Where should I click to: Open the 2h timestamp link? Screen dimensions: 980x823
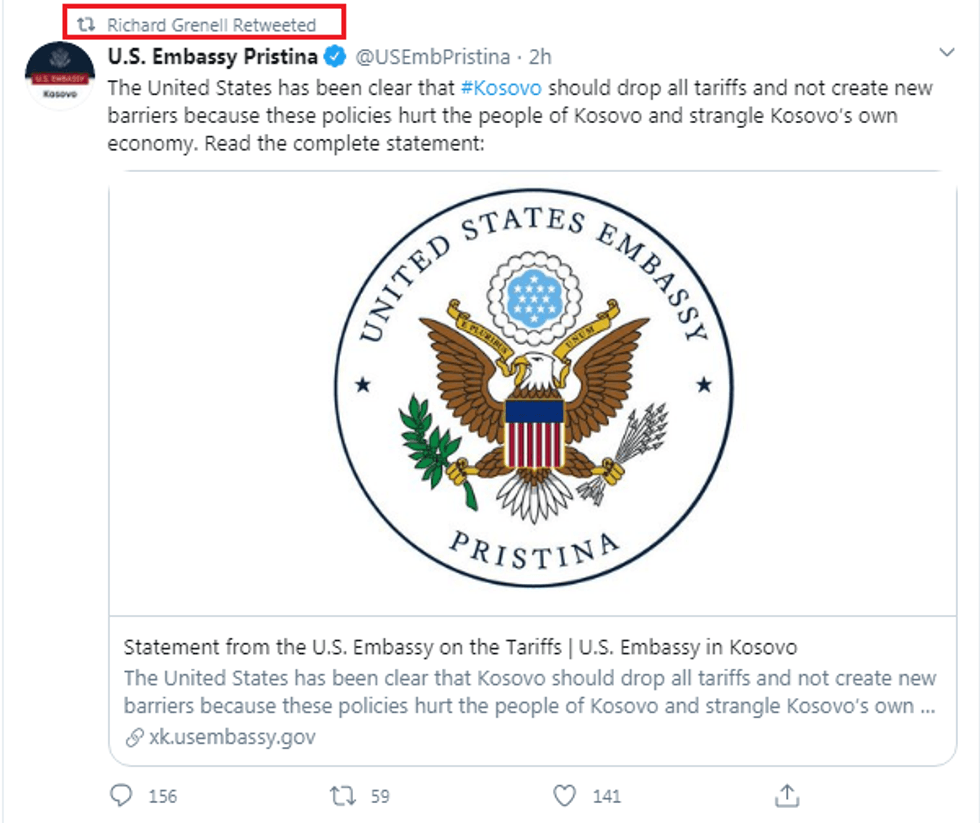point(541,56)
